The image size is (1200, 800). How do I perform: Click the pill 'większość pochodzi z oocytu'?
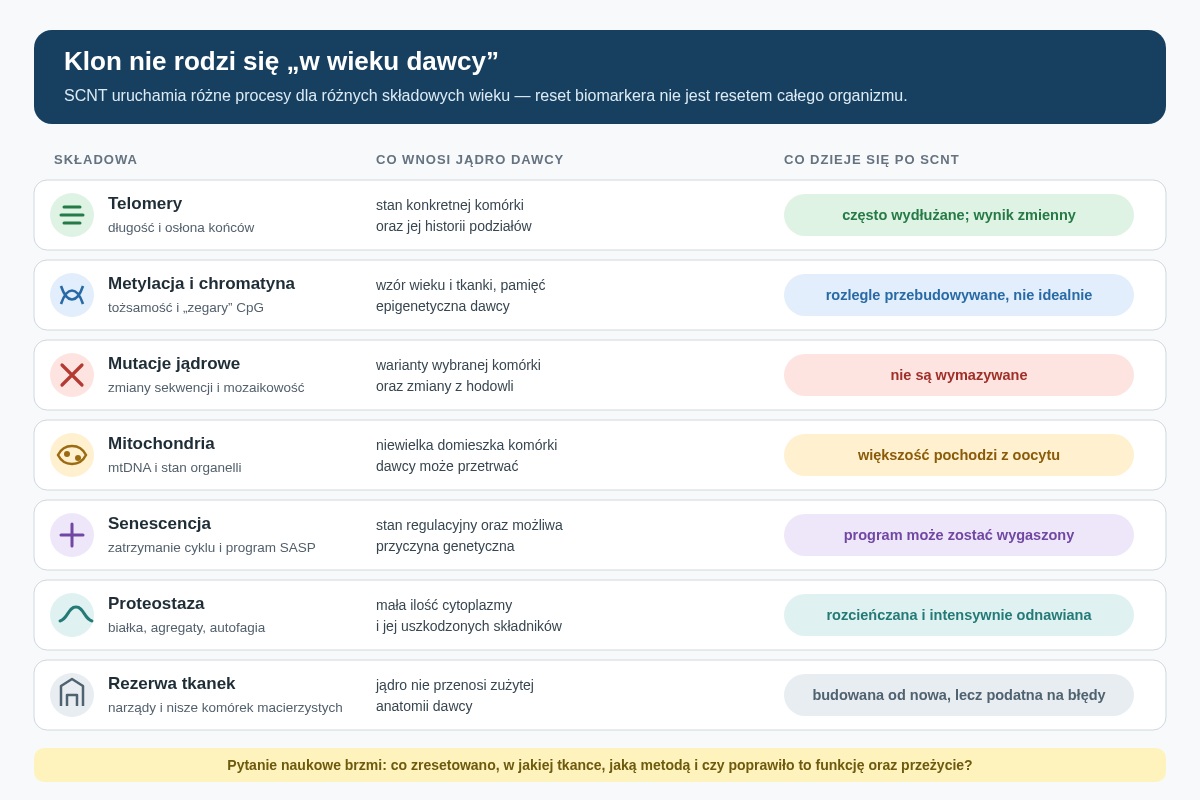[x=959, y=455]
